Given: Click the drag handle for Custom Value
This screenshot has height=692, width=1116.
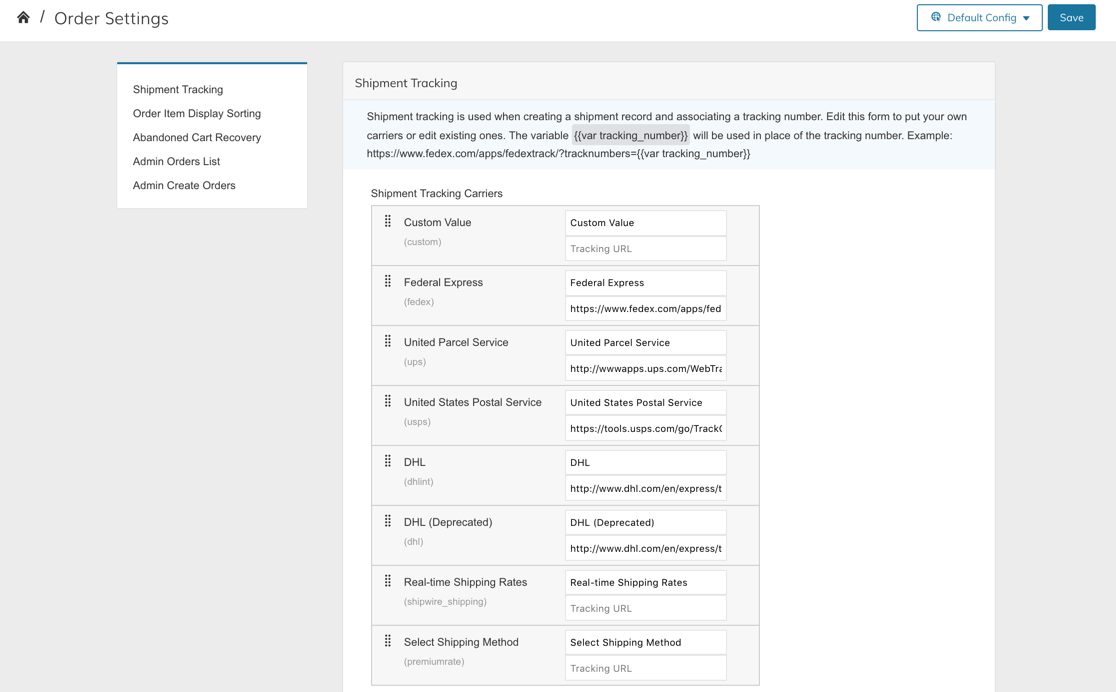Looking at the screenshot, I should point(388,221).
